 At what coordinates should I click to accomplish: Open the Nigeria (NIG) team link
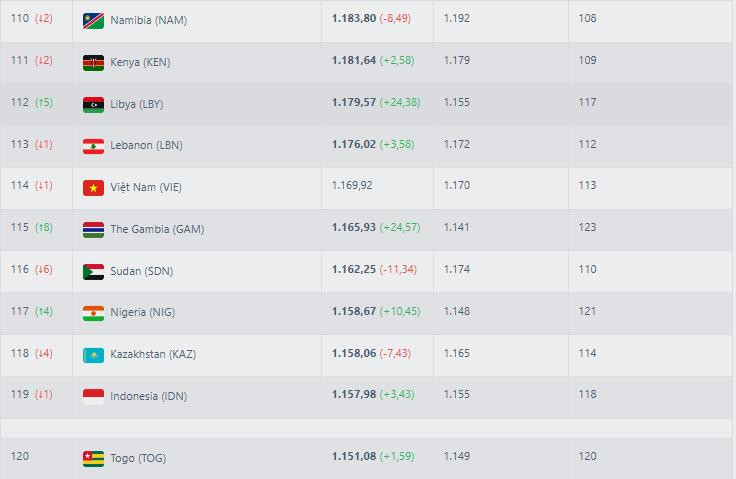pyautogui.click(x=143, y=313)
